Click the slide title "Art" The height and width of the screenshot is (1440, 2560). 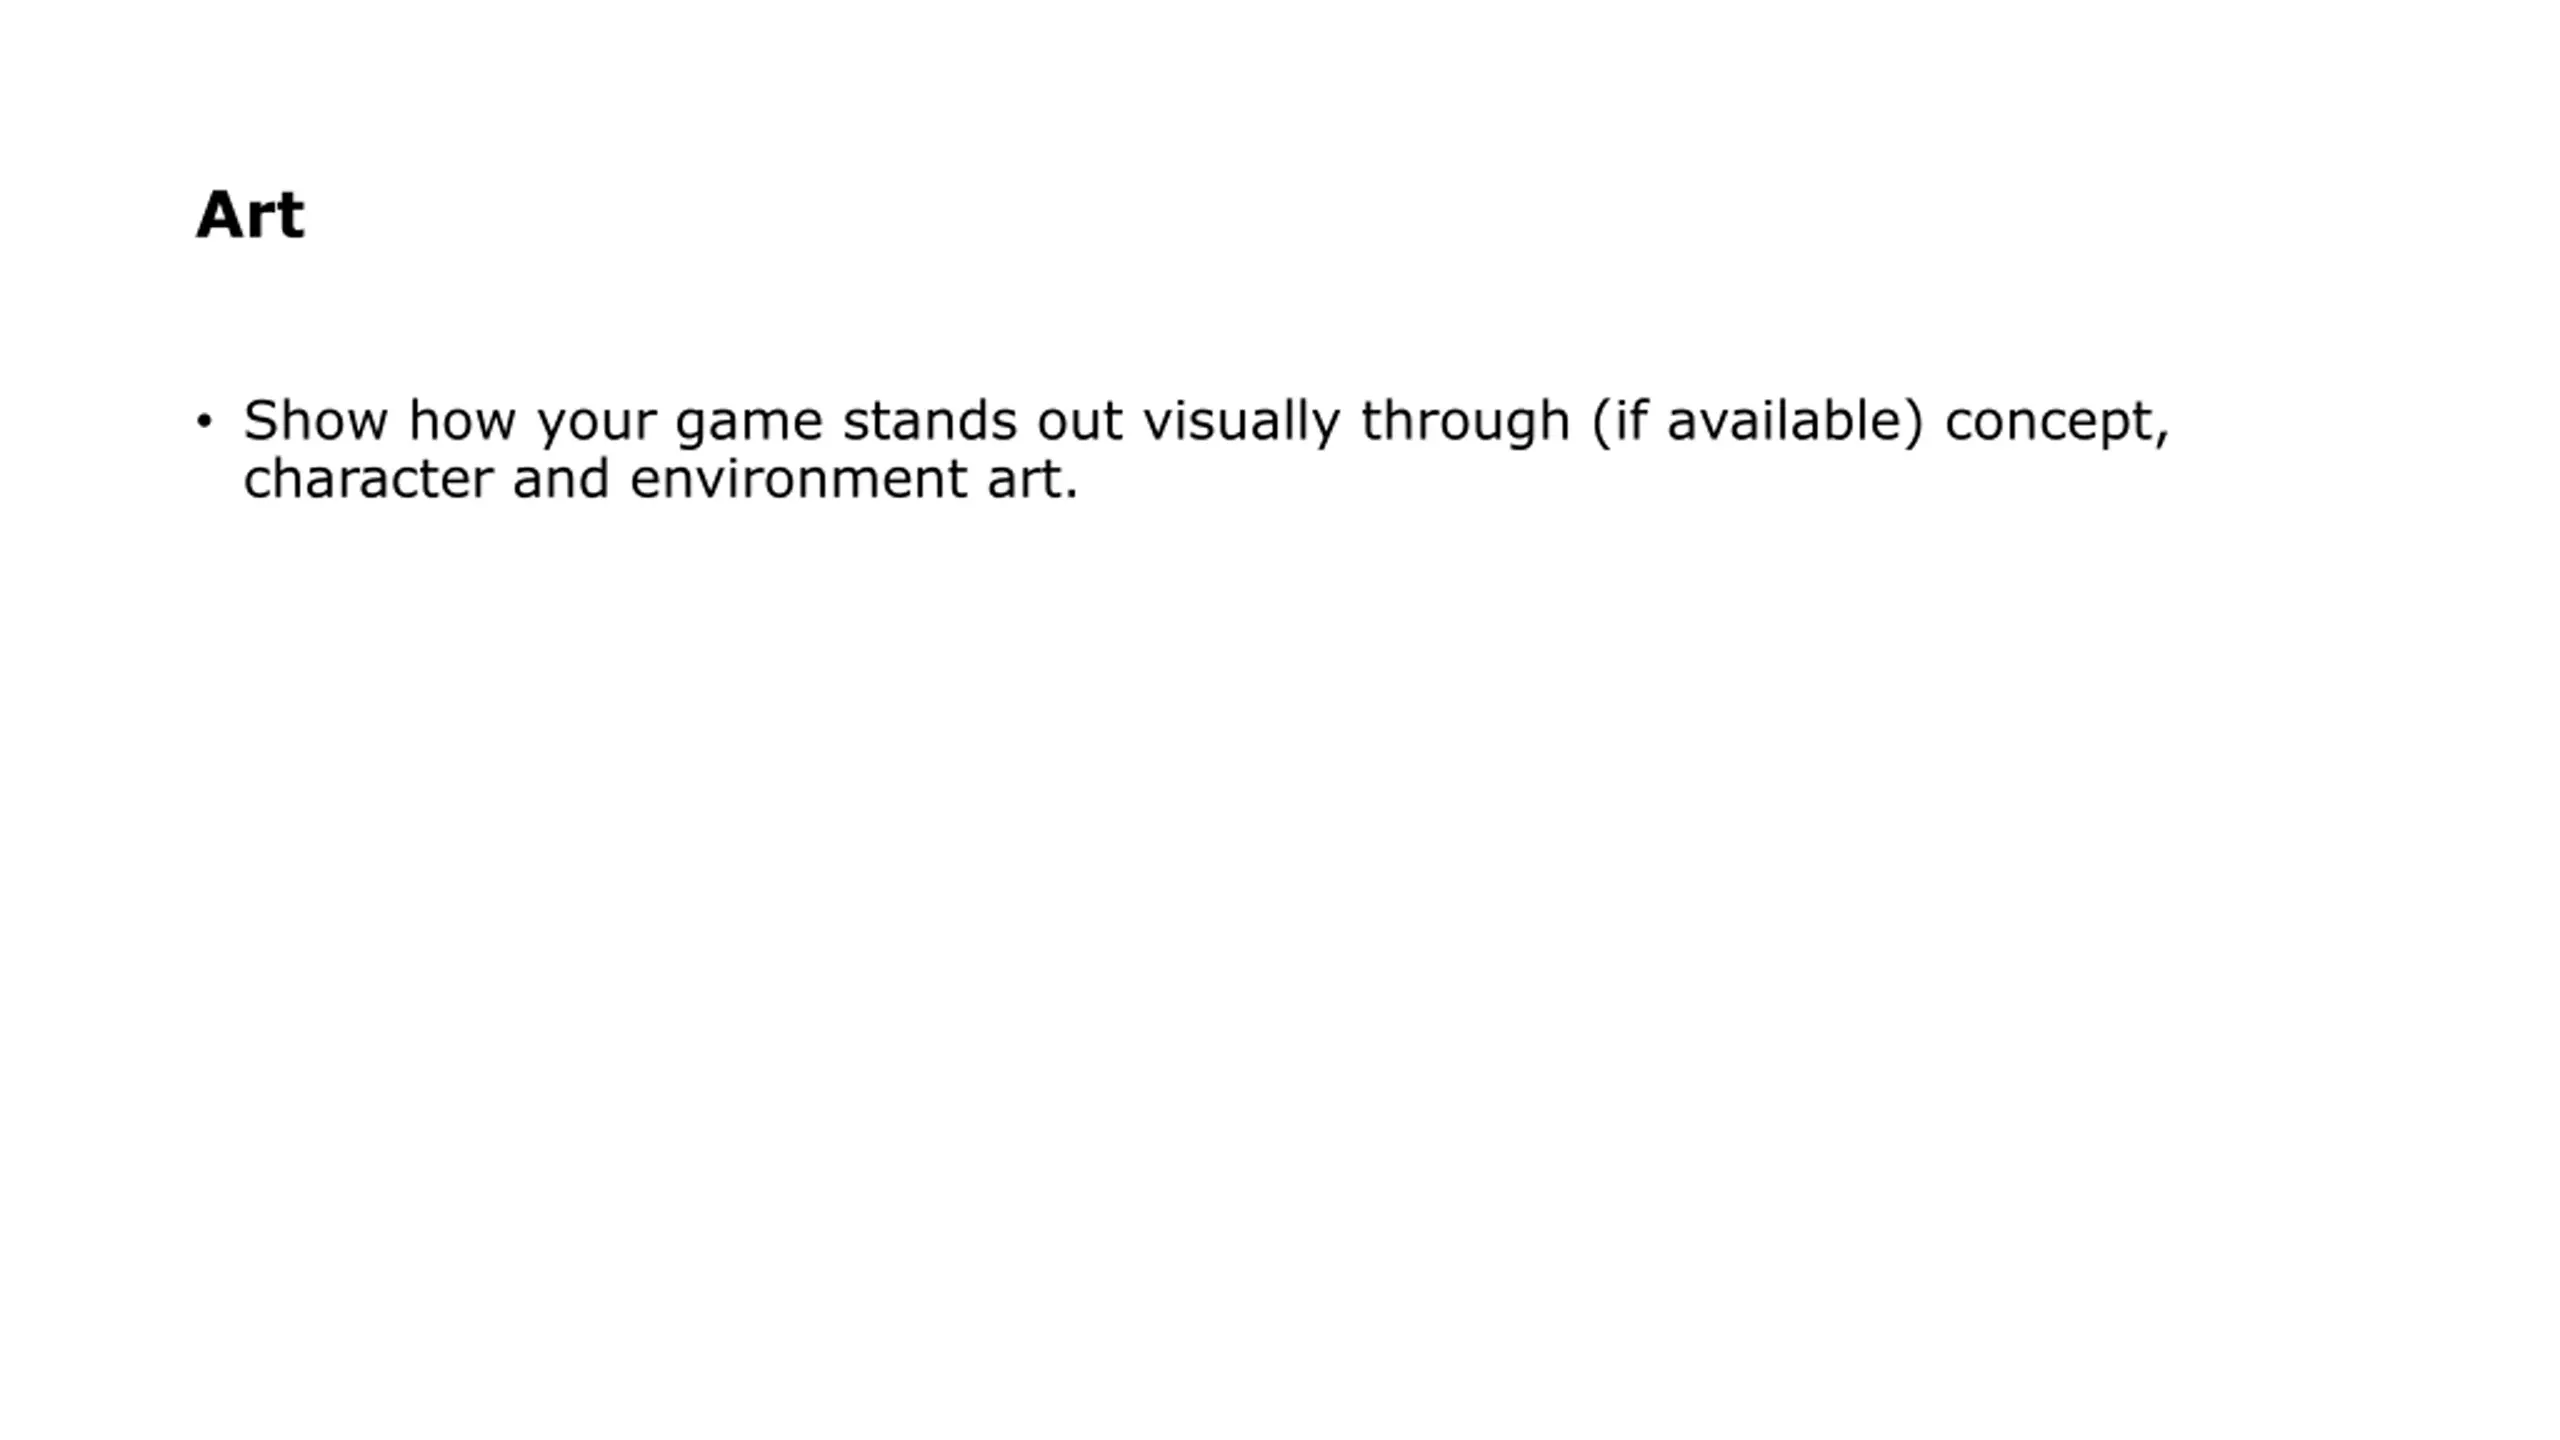click(250, 215)
